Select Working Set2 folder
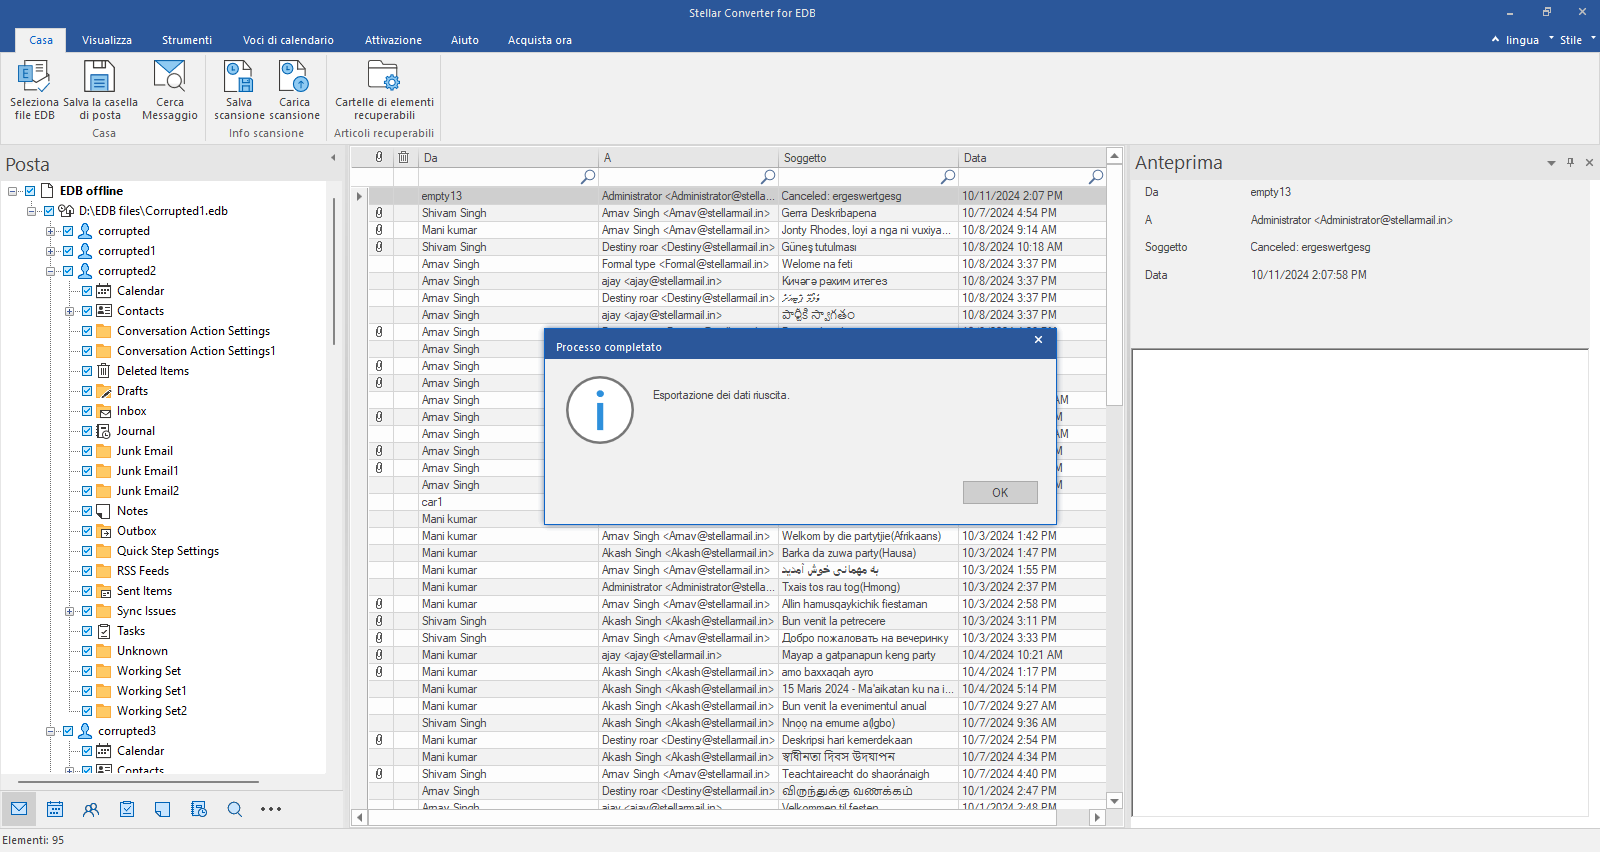The width and height of the screenshot is (1600, 852). coord(152,711)
